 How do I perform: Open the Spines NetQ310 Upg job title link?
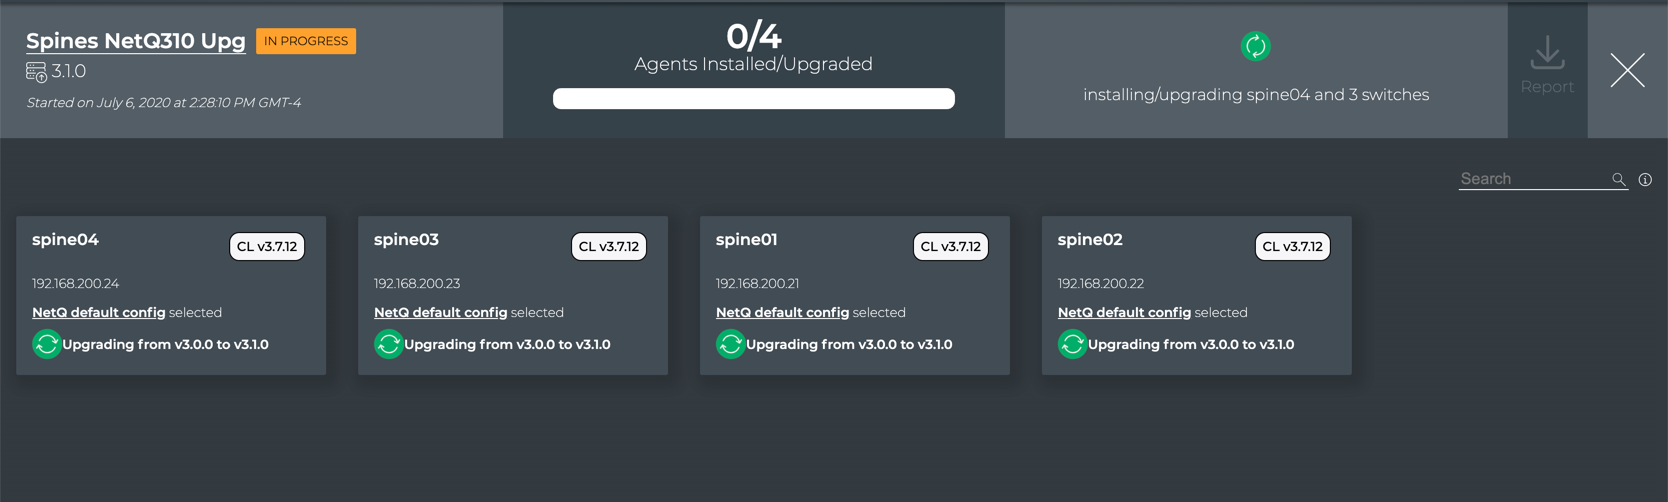point(136,41)
